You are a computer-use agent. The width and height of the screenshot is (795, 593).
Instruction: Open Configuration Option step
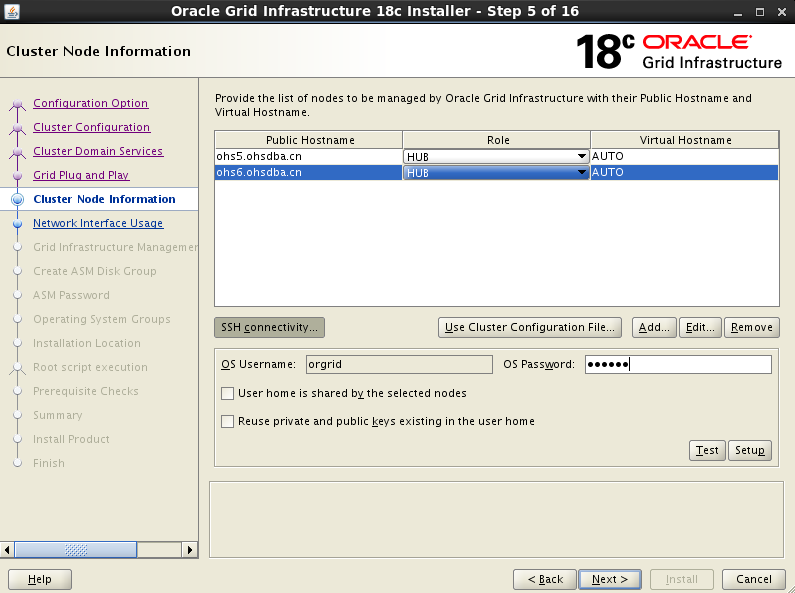coord(90,103)
